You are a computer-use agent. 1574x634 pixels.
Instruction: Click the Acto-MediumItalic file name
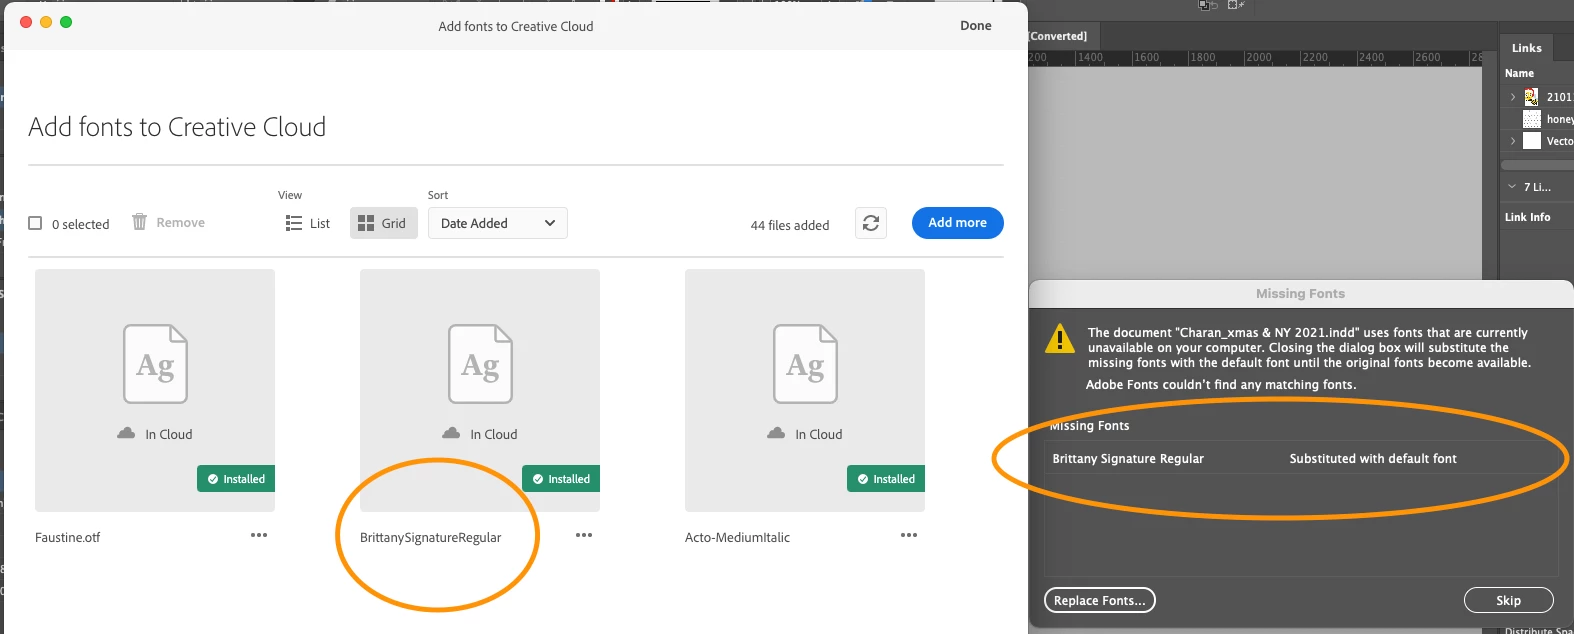click(x=737, y=537)
